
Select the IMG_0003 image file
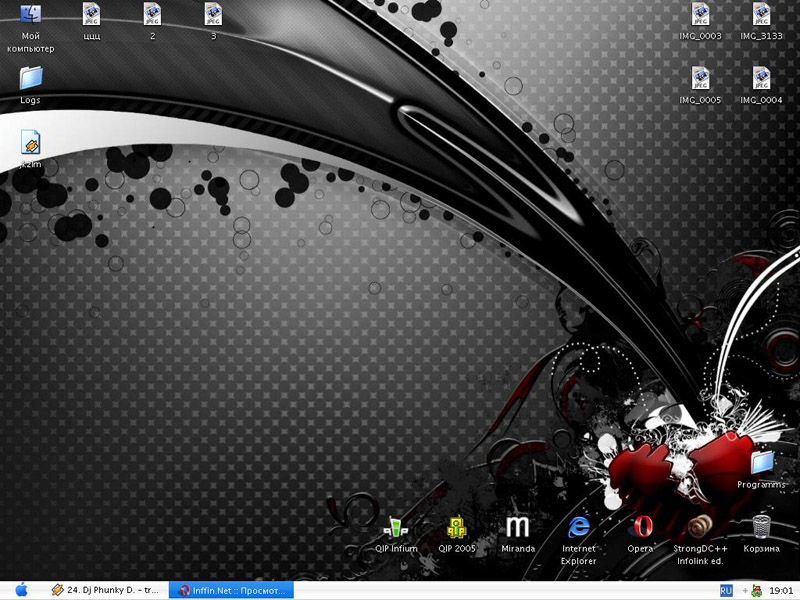[700, 15]
